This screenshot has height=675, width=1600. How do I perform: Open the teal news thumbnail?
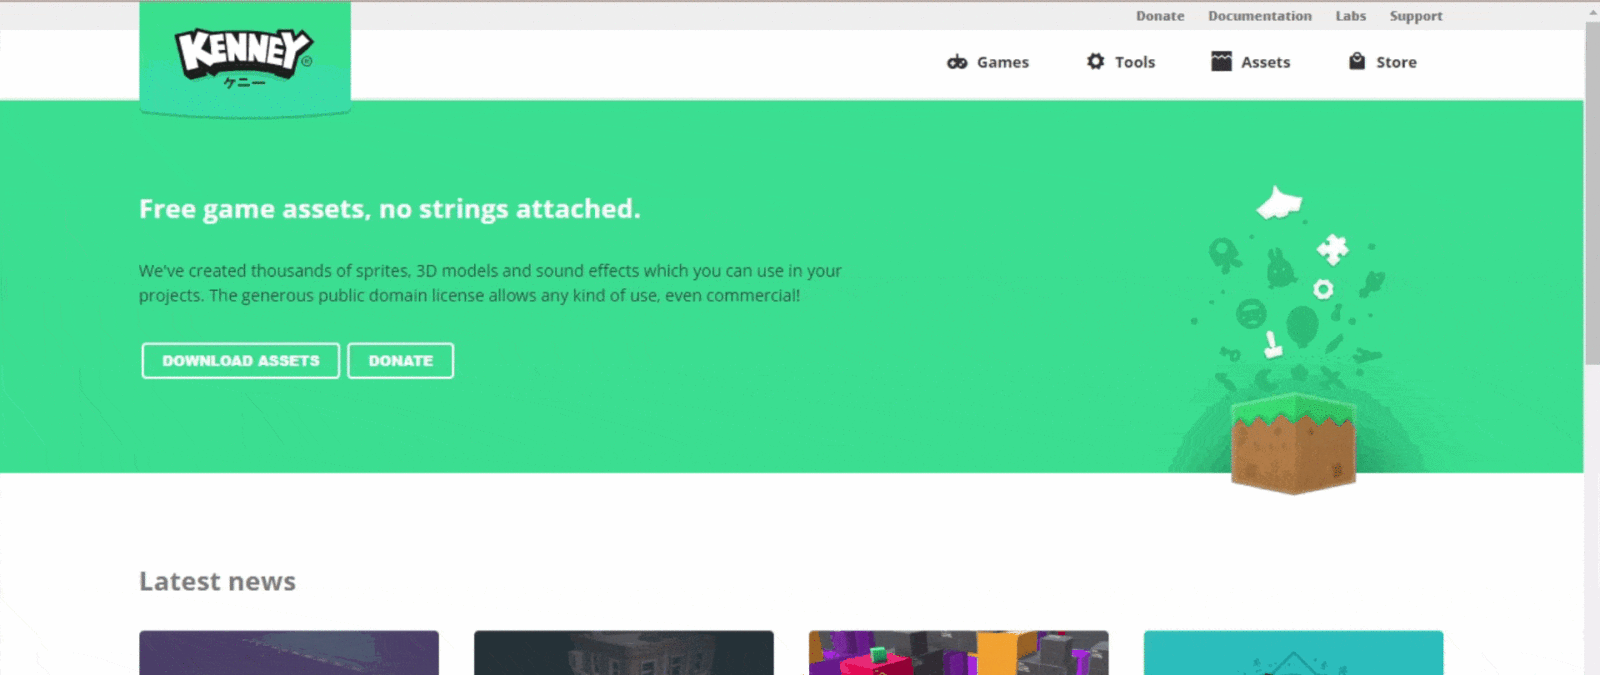1294,653
